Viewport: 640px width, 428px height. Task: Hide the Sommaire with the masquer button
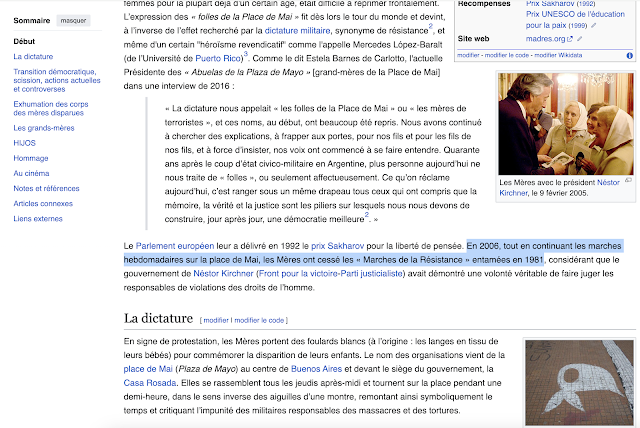click(x=73, y=20)
